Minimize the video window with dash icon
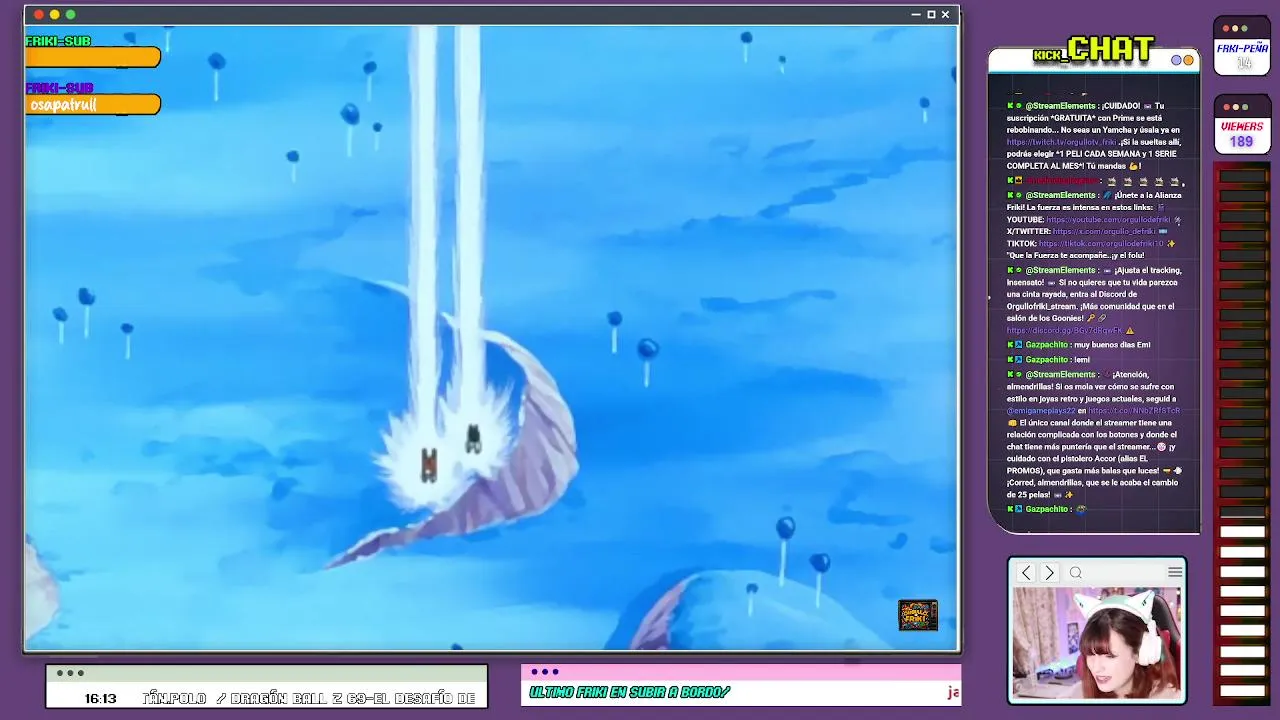Image resolution: width=1280 pixels, height=720 pixels. (916, 14)
